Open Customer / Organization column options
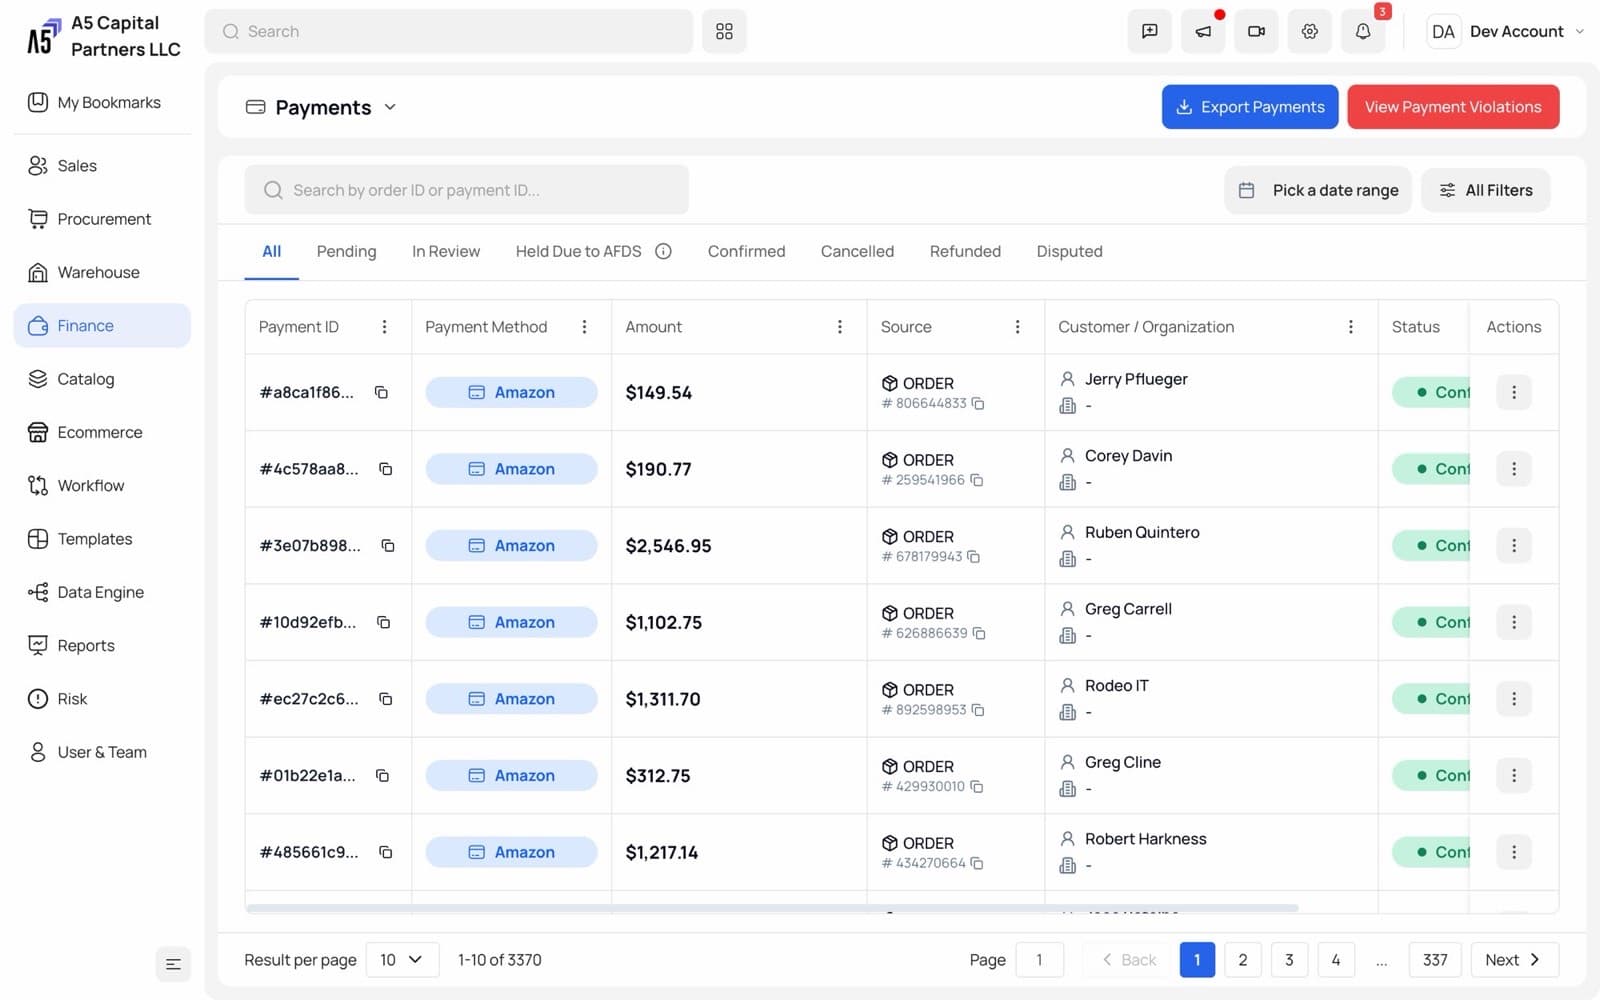The width and height of the screenshot is (1600, 1000). 1351,327
